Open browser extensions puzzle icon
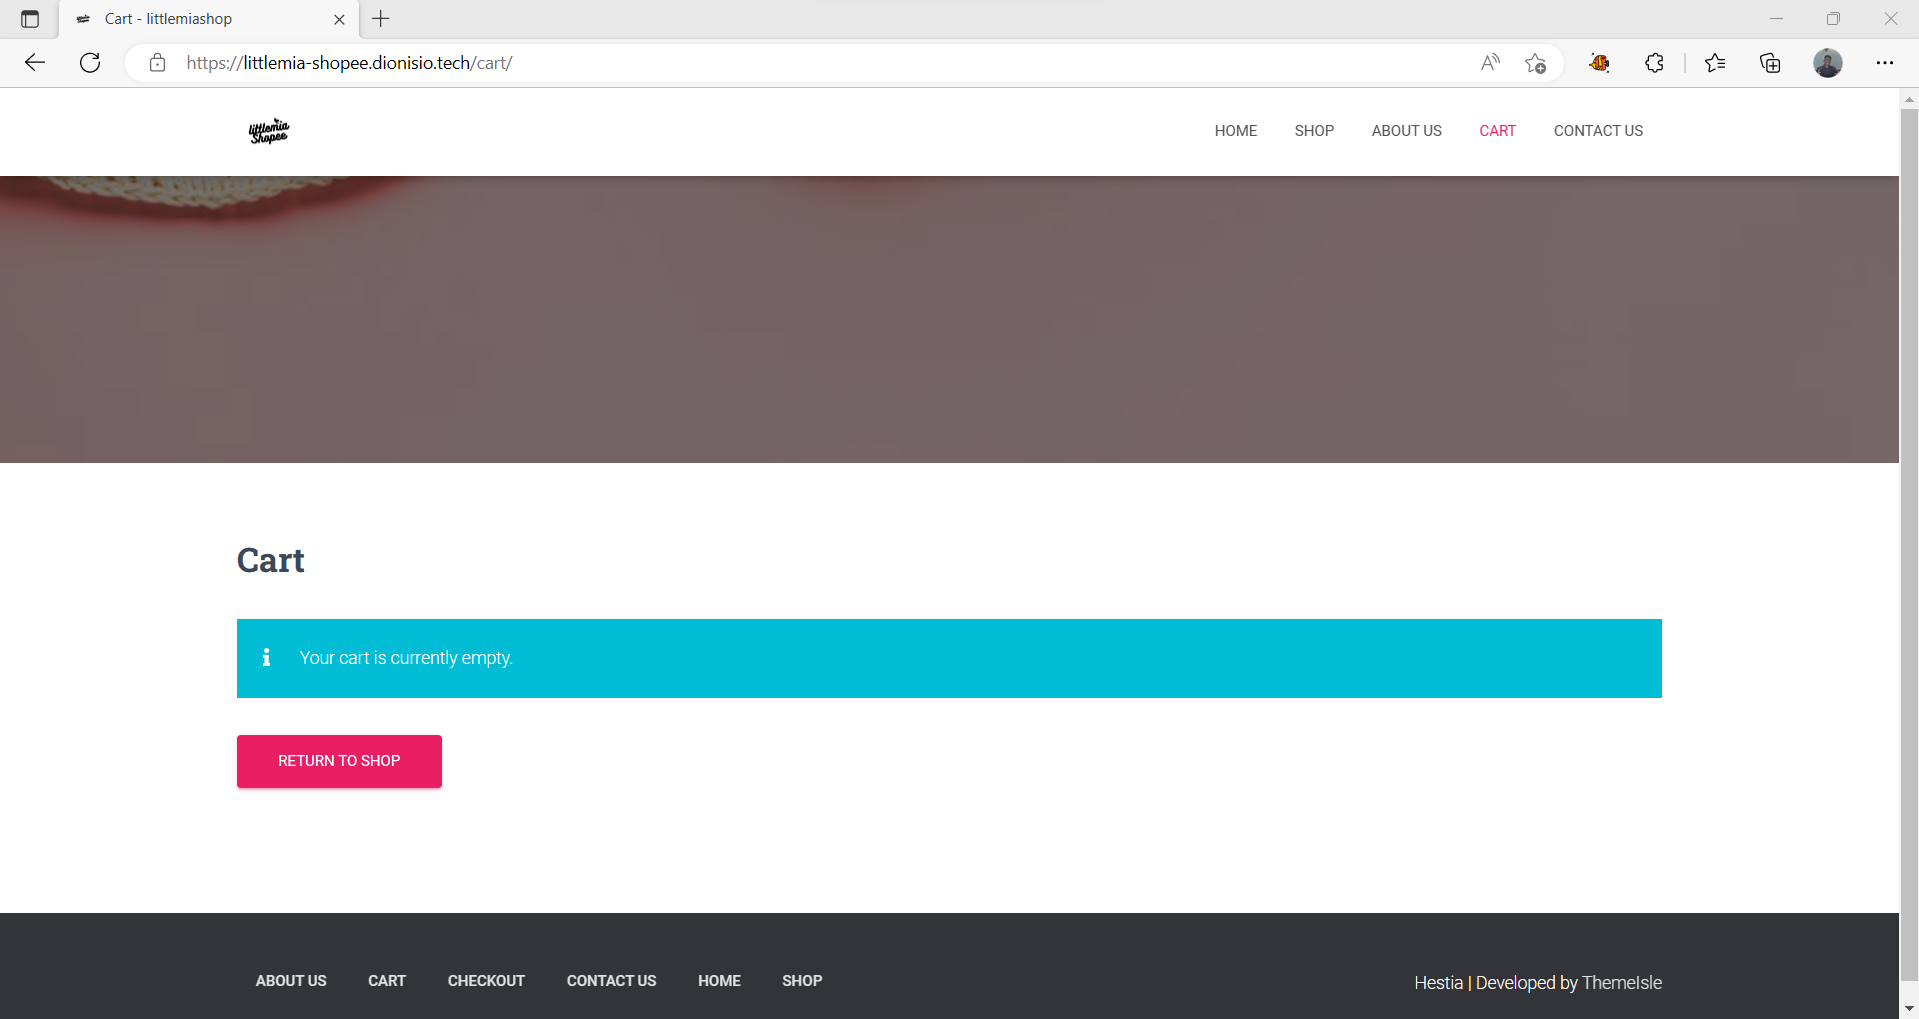Screen dimensions: 1919x1019 tap(1654, 63)
